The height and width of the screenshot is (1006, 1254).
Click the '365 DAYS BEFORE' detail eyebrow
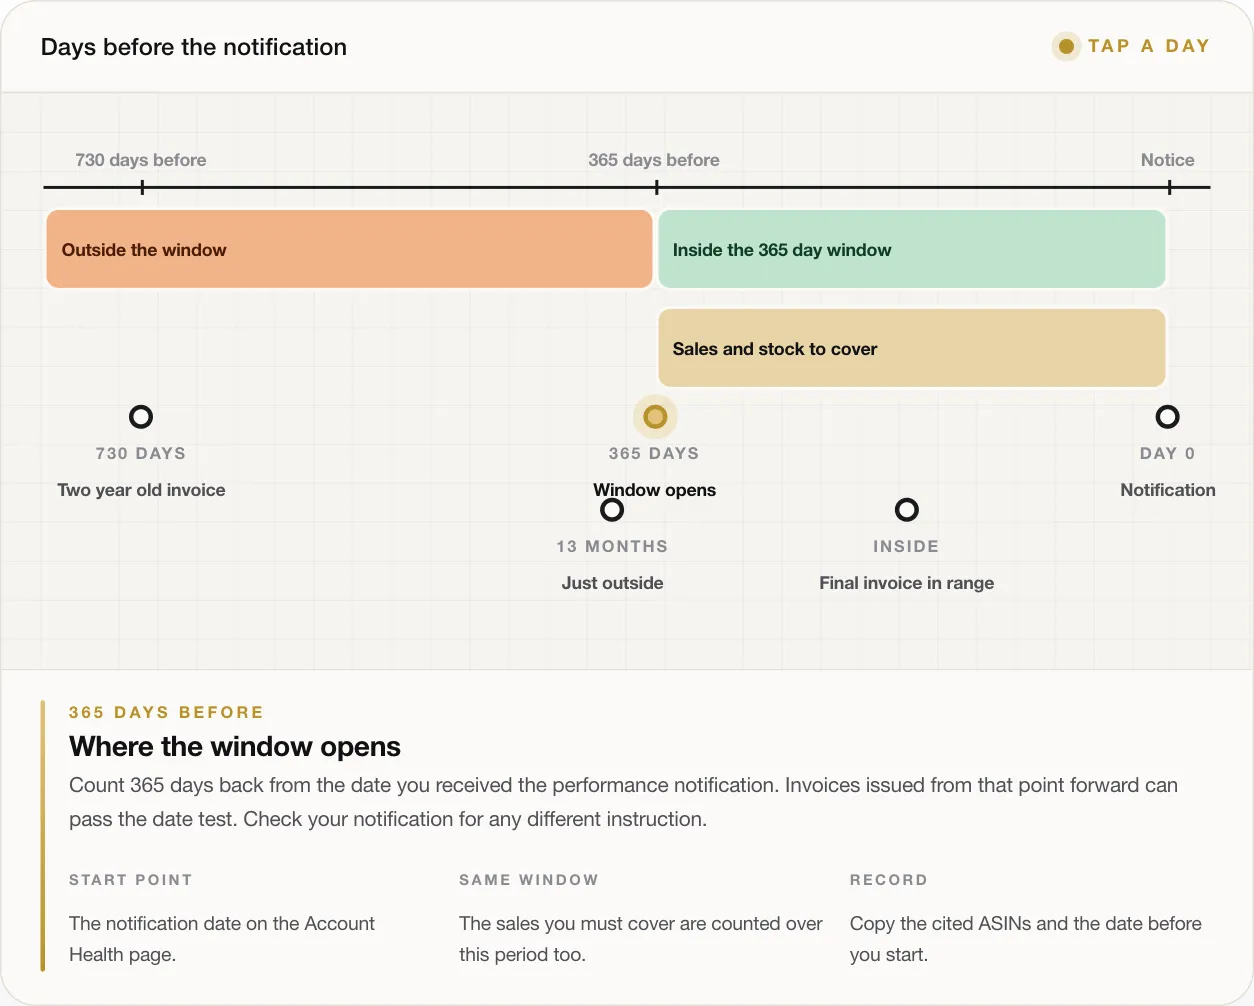point(166,712)
